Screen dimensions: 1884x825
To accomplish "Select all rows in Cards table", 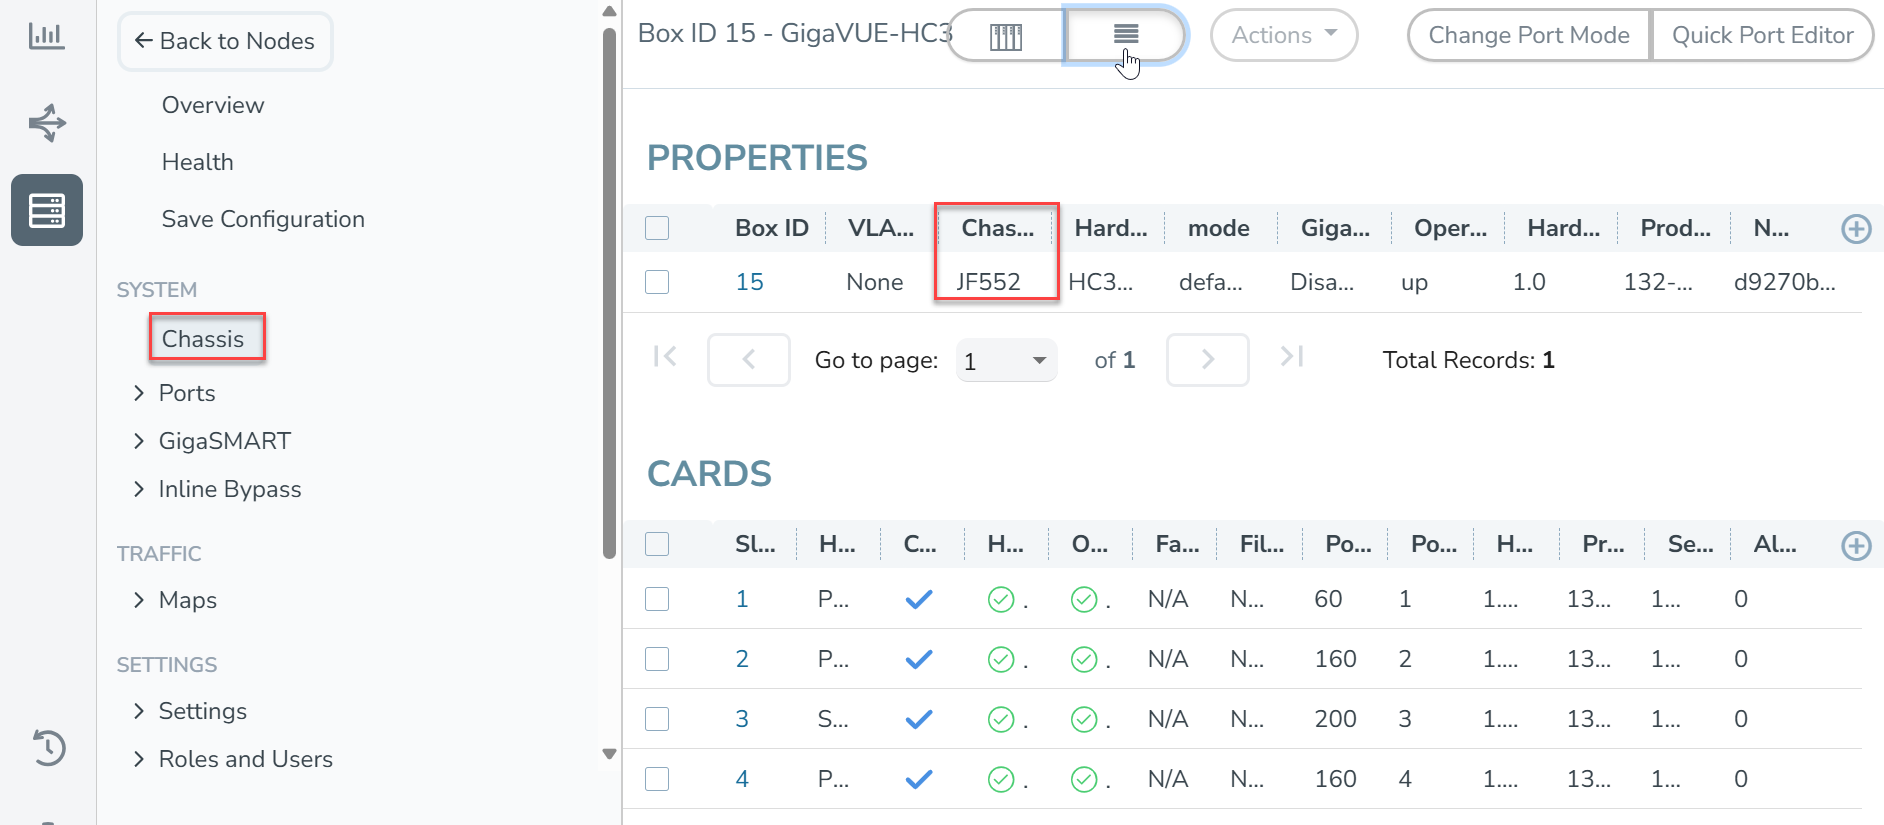I will click(657, 544).
